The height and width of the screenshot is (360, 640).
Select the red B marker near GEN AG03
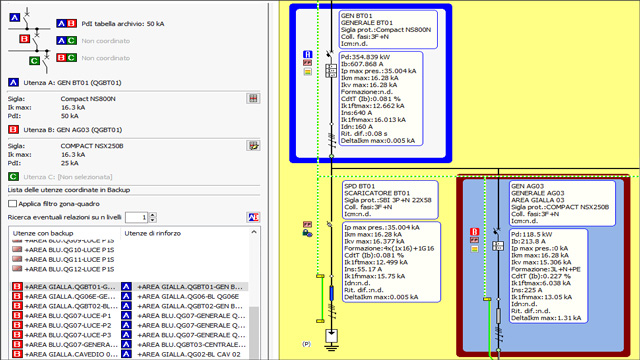coord(474,232)
